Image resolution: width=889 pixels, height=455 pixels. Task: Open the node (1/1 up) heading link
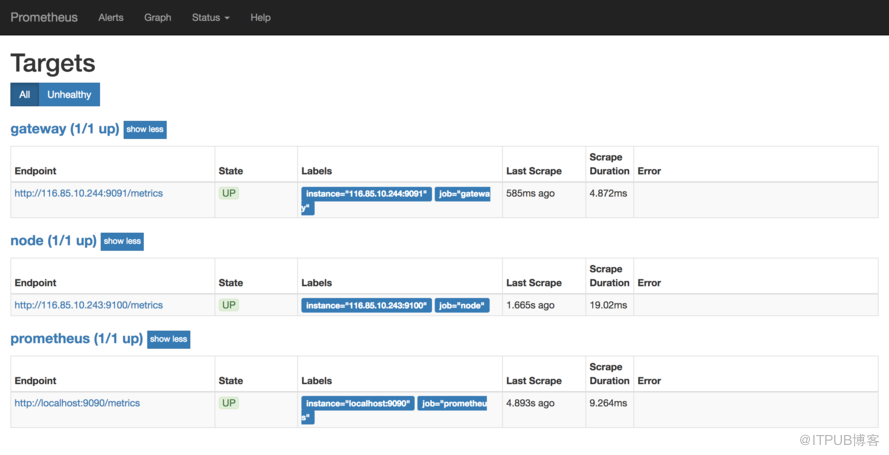pyautogui.click(x=53, y=240)
